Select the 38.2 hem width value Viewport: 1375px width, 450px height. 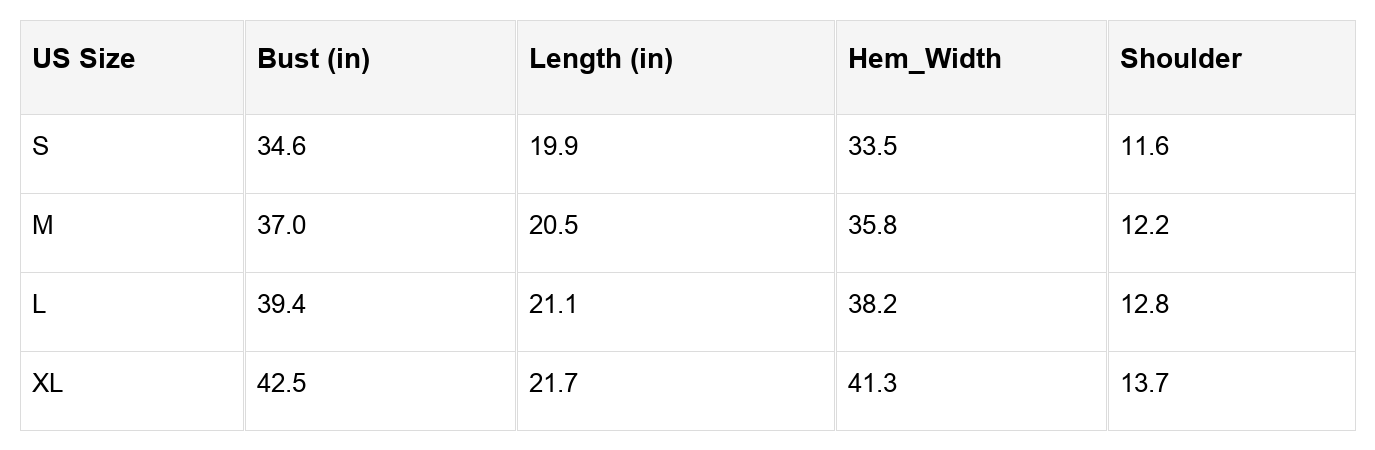point(872,305)
